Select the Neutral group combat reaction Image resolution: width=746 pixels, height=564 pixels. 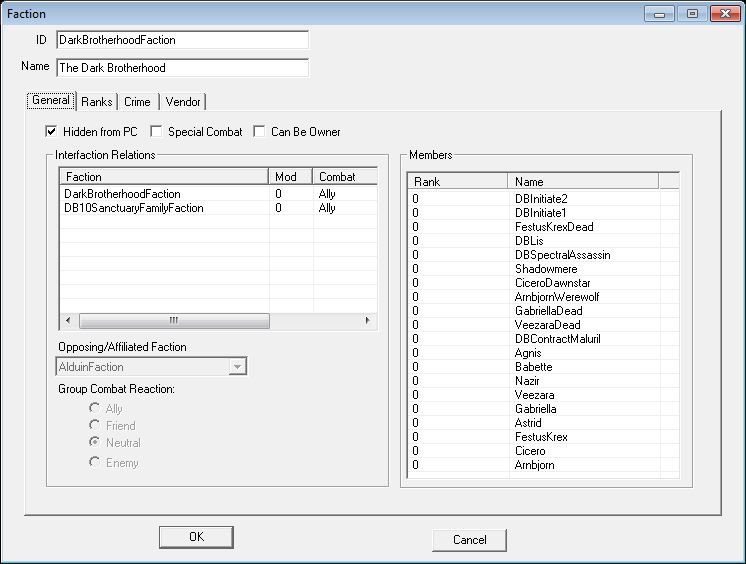tap(95, 442)
